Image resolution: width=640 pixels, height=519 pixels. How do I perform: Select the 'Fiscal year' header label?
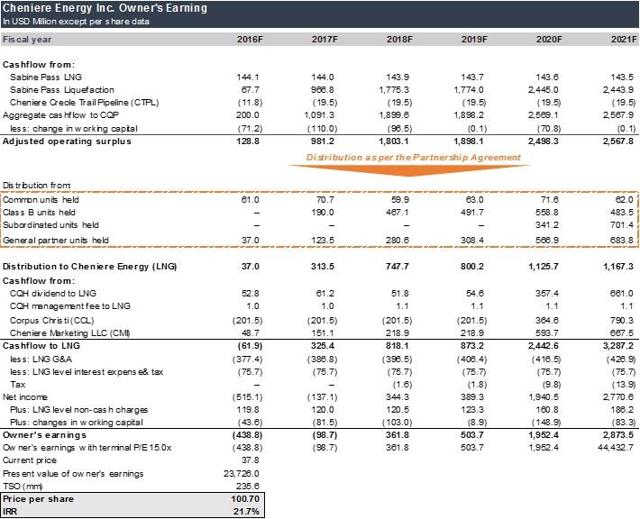click(27, 40)
